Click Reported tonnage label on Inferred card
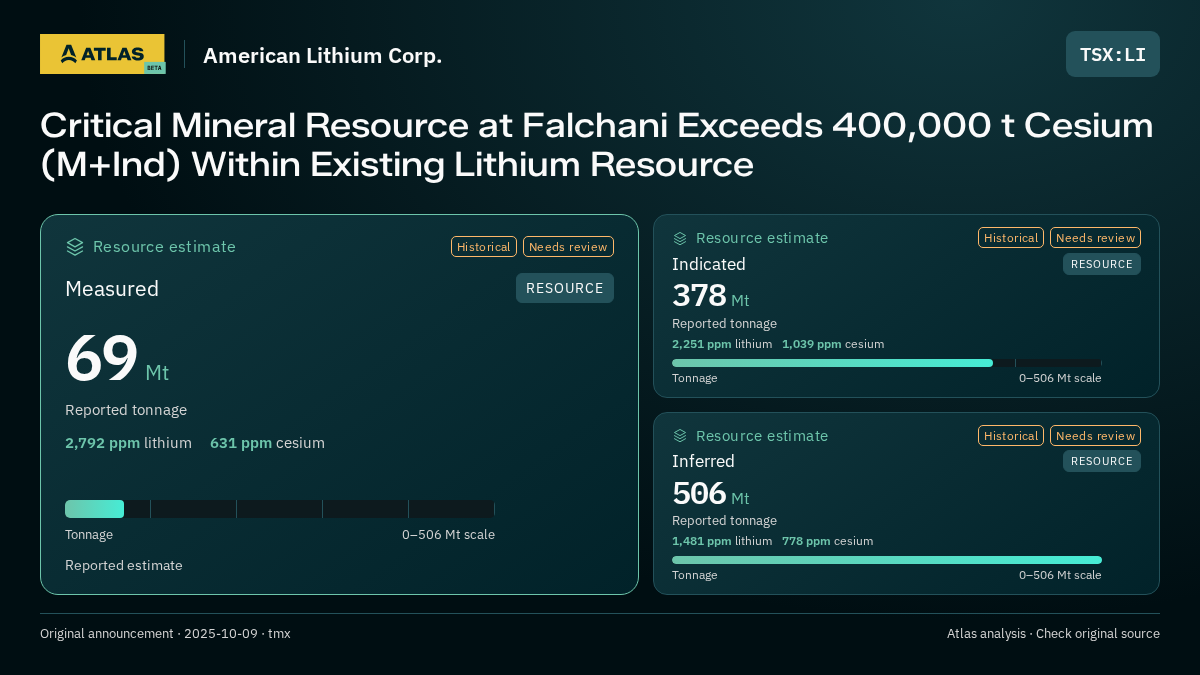Image resolution: width=1200 pixels, height=675 pixels. [724, 521]
